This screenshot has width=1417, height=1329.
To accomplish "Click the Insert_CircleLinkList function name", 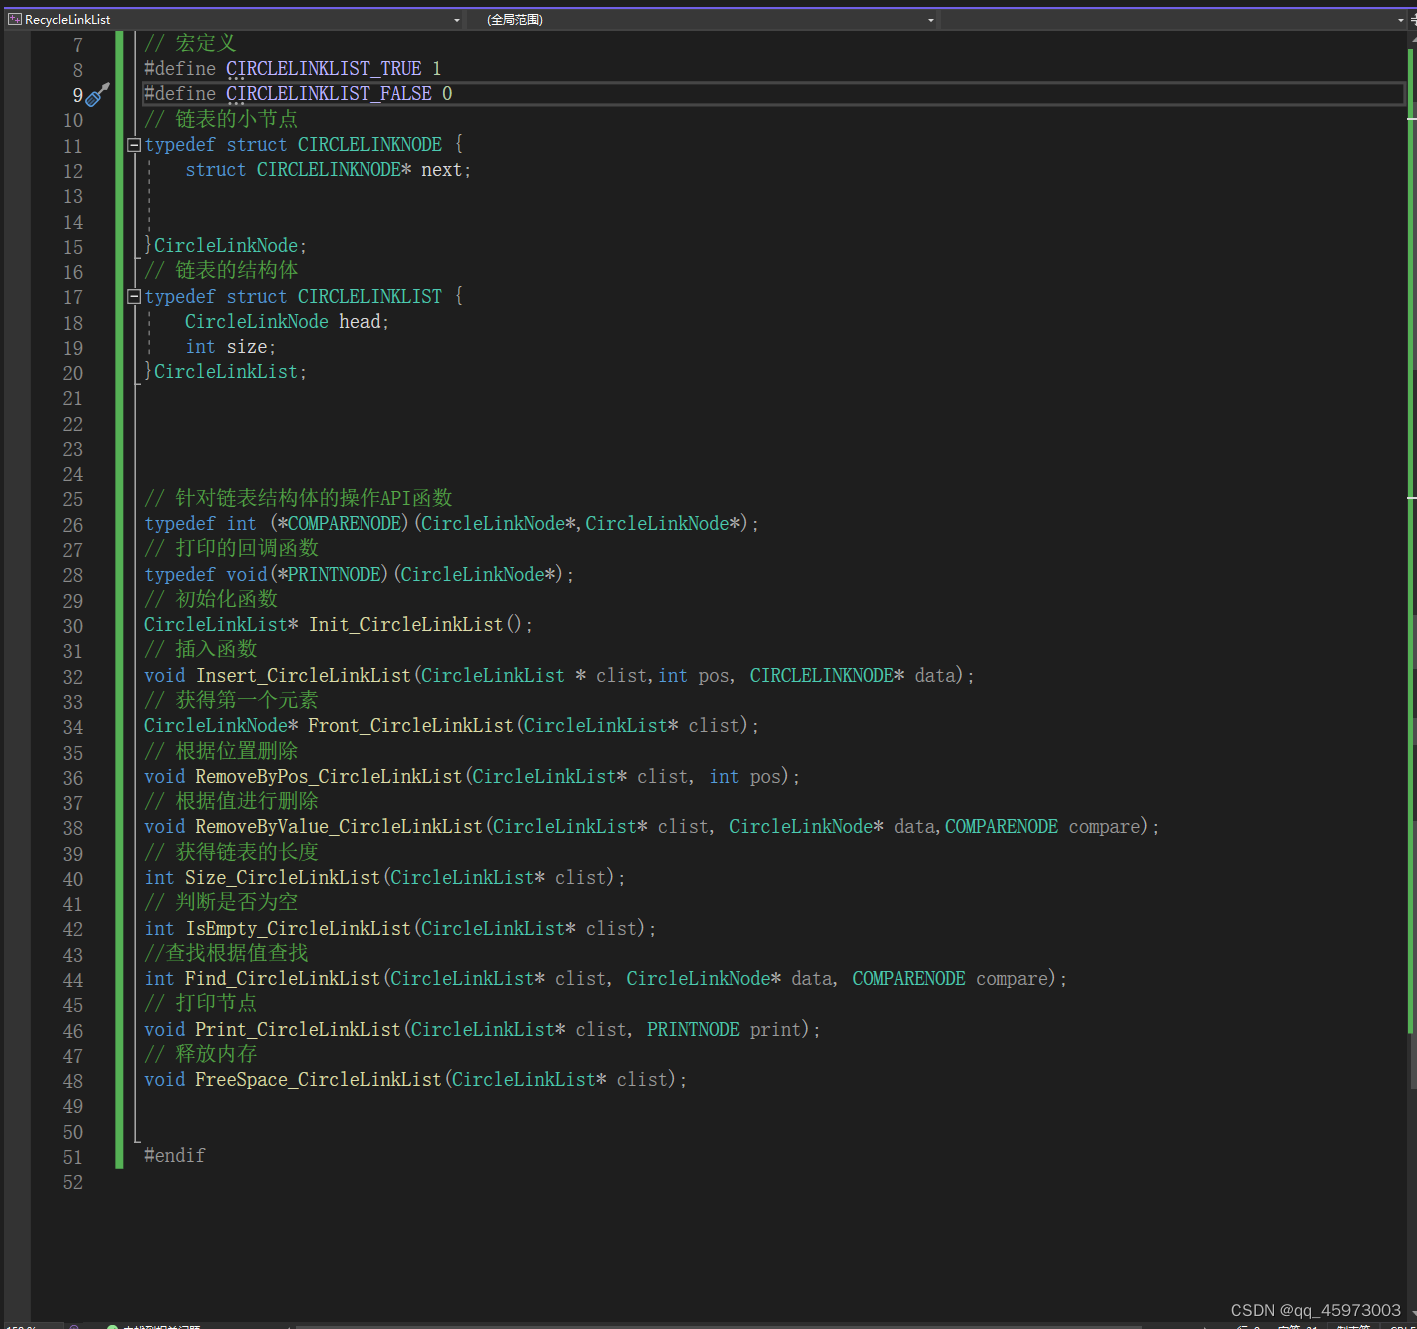I will coord(303,676).
